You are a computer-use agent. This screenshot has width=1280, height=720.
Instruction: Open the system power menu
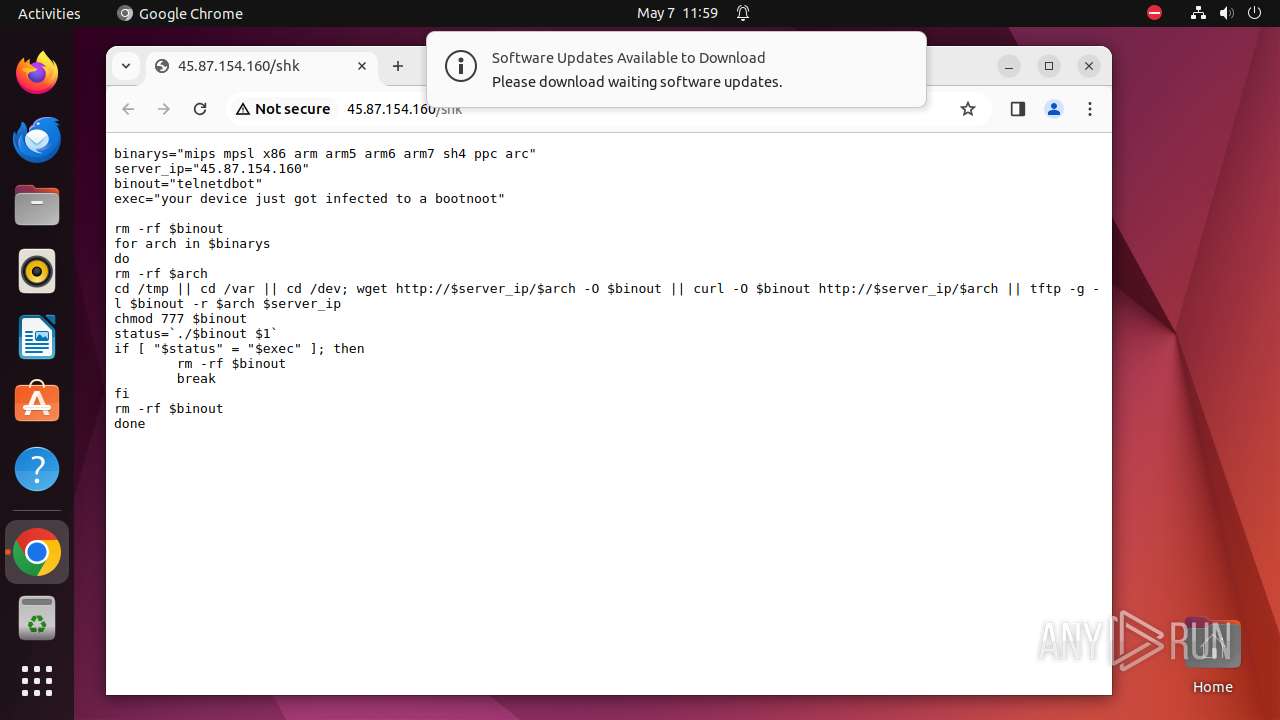[1253, 13]
